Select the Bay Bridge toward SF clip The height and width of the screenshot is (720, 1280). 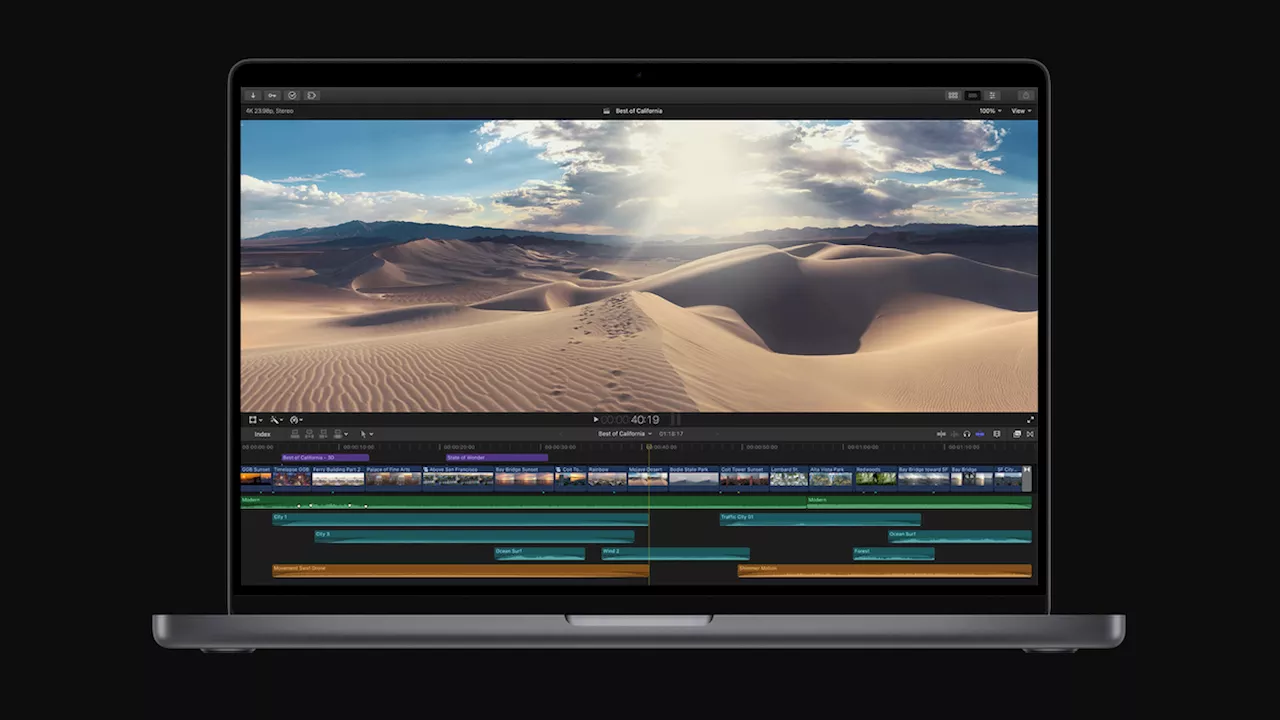tap(924, 479)
